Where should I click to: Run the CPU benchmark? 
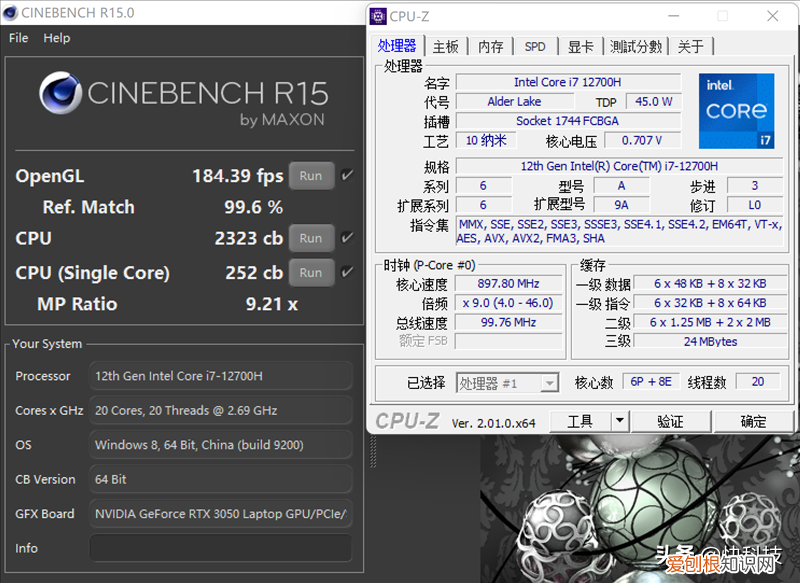click(311, 238)
